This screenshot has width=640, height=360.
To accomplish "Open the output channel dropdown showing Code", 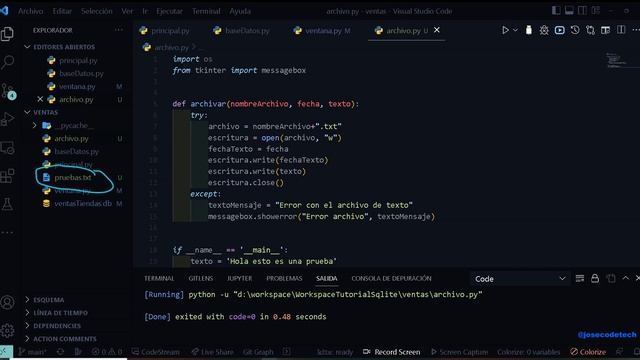I will tap(520, 279).
